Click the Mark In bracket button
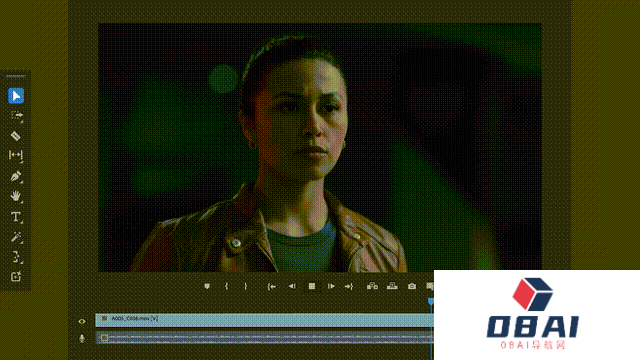640x360 pixels. tap(227, 287)
